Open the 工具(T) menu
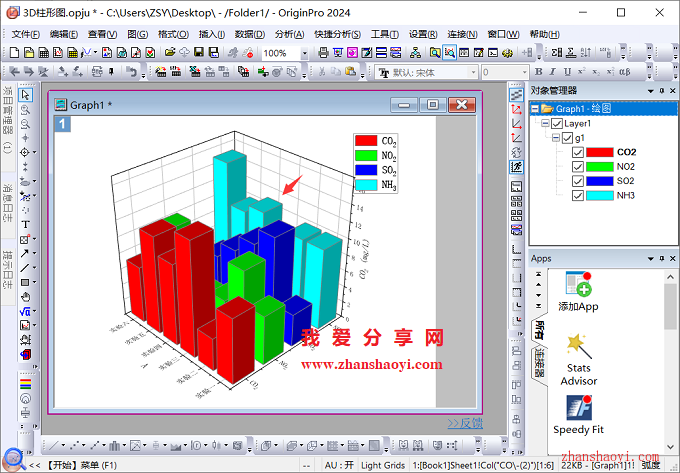This screenshot has width=680, height=473. [x=384, y=34]
